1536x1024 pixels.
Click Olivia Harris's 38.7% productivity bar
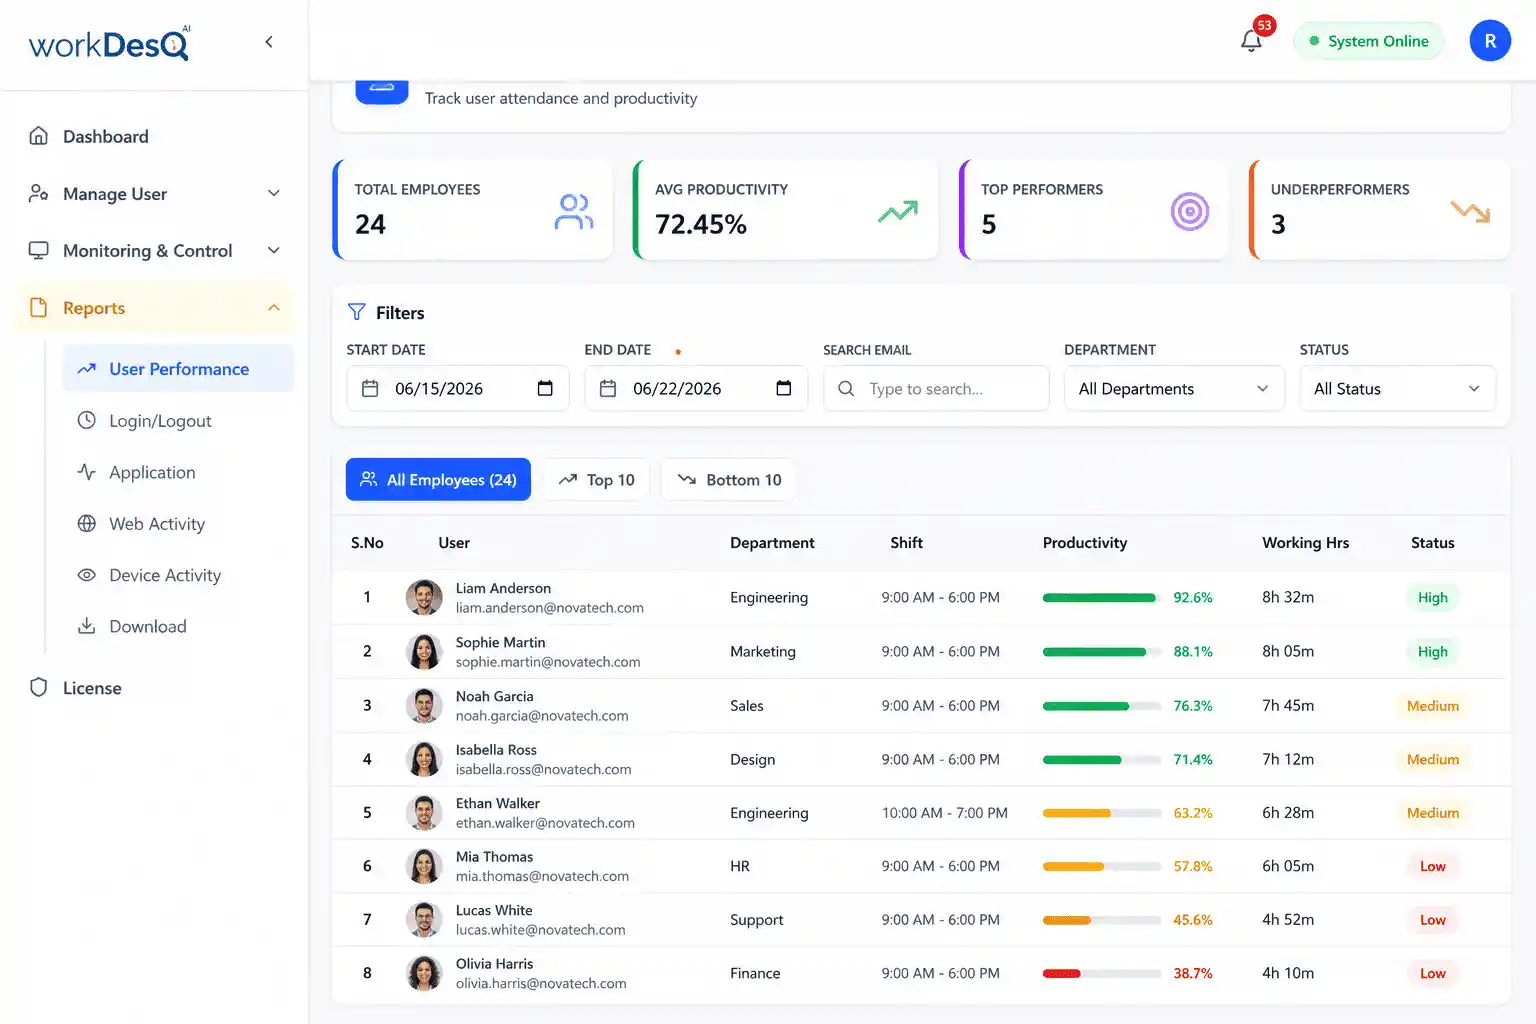(x=1102, y=973)
